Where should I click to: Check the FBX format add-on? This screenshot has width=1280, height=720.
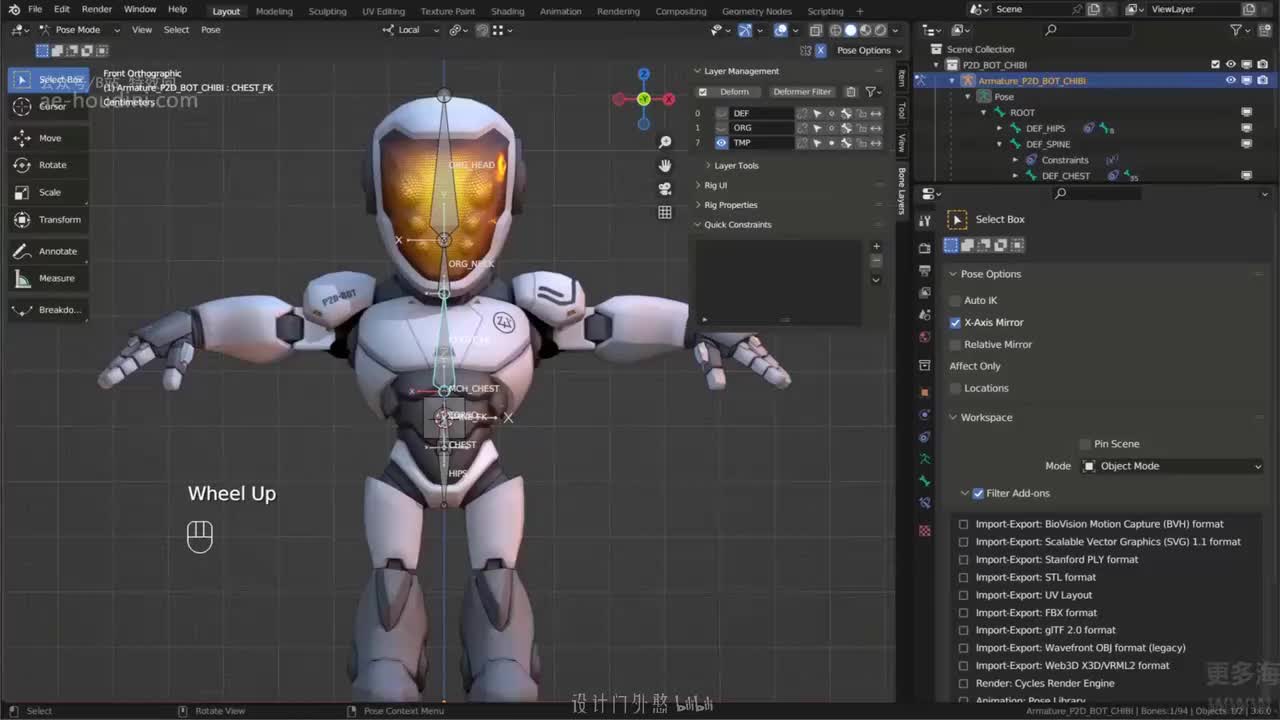[964, 613]
